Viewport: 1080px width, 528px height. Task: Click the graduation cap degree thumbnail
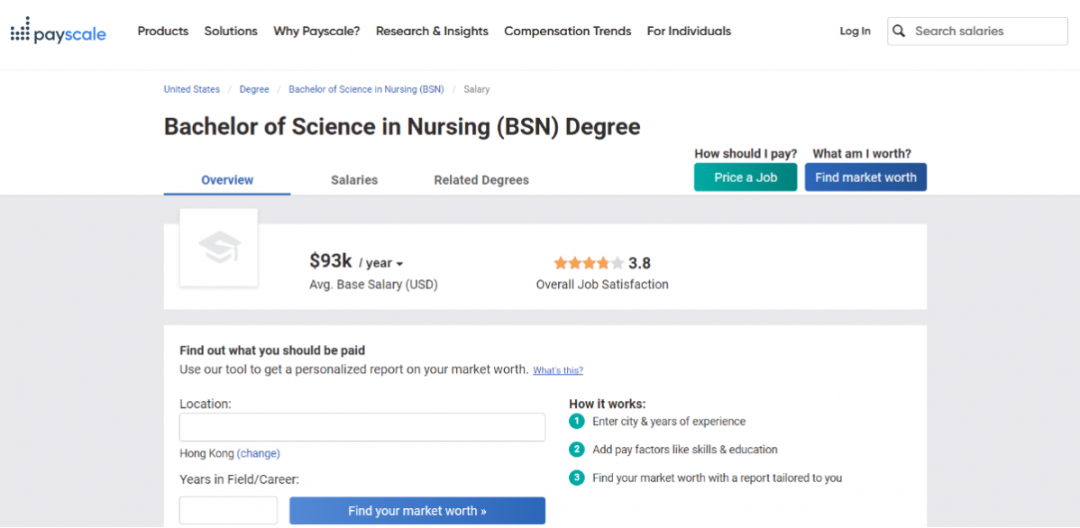(x=219, y=247)
